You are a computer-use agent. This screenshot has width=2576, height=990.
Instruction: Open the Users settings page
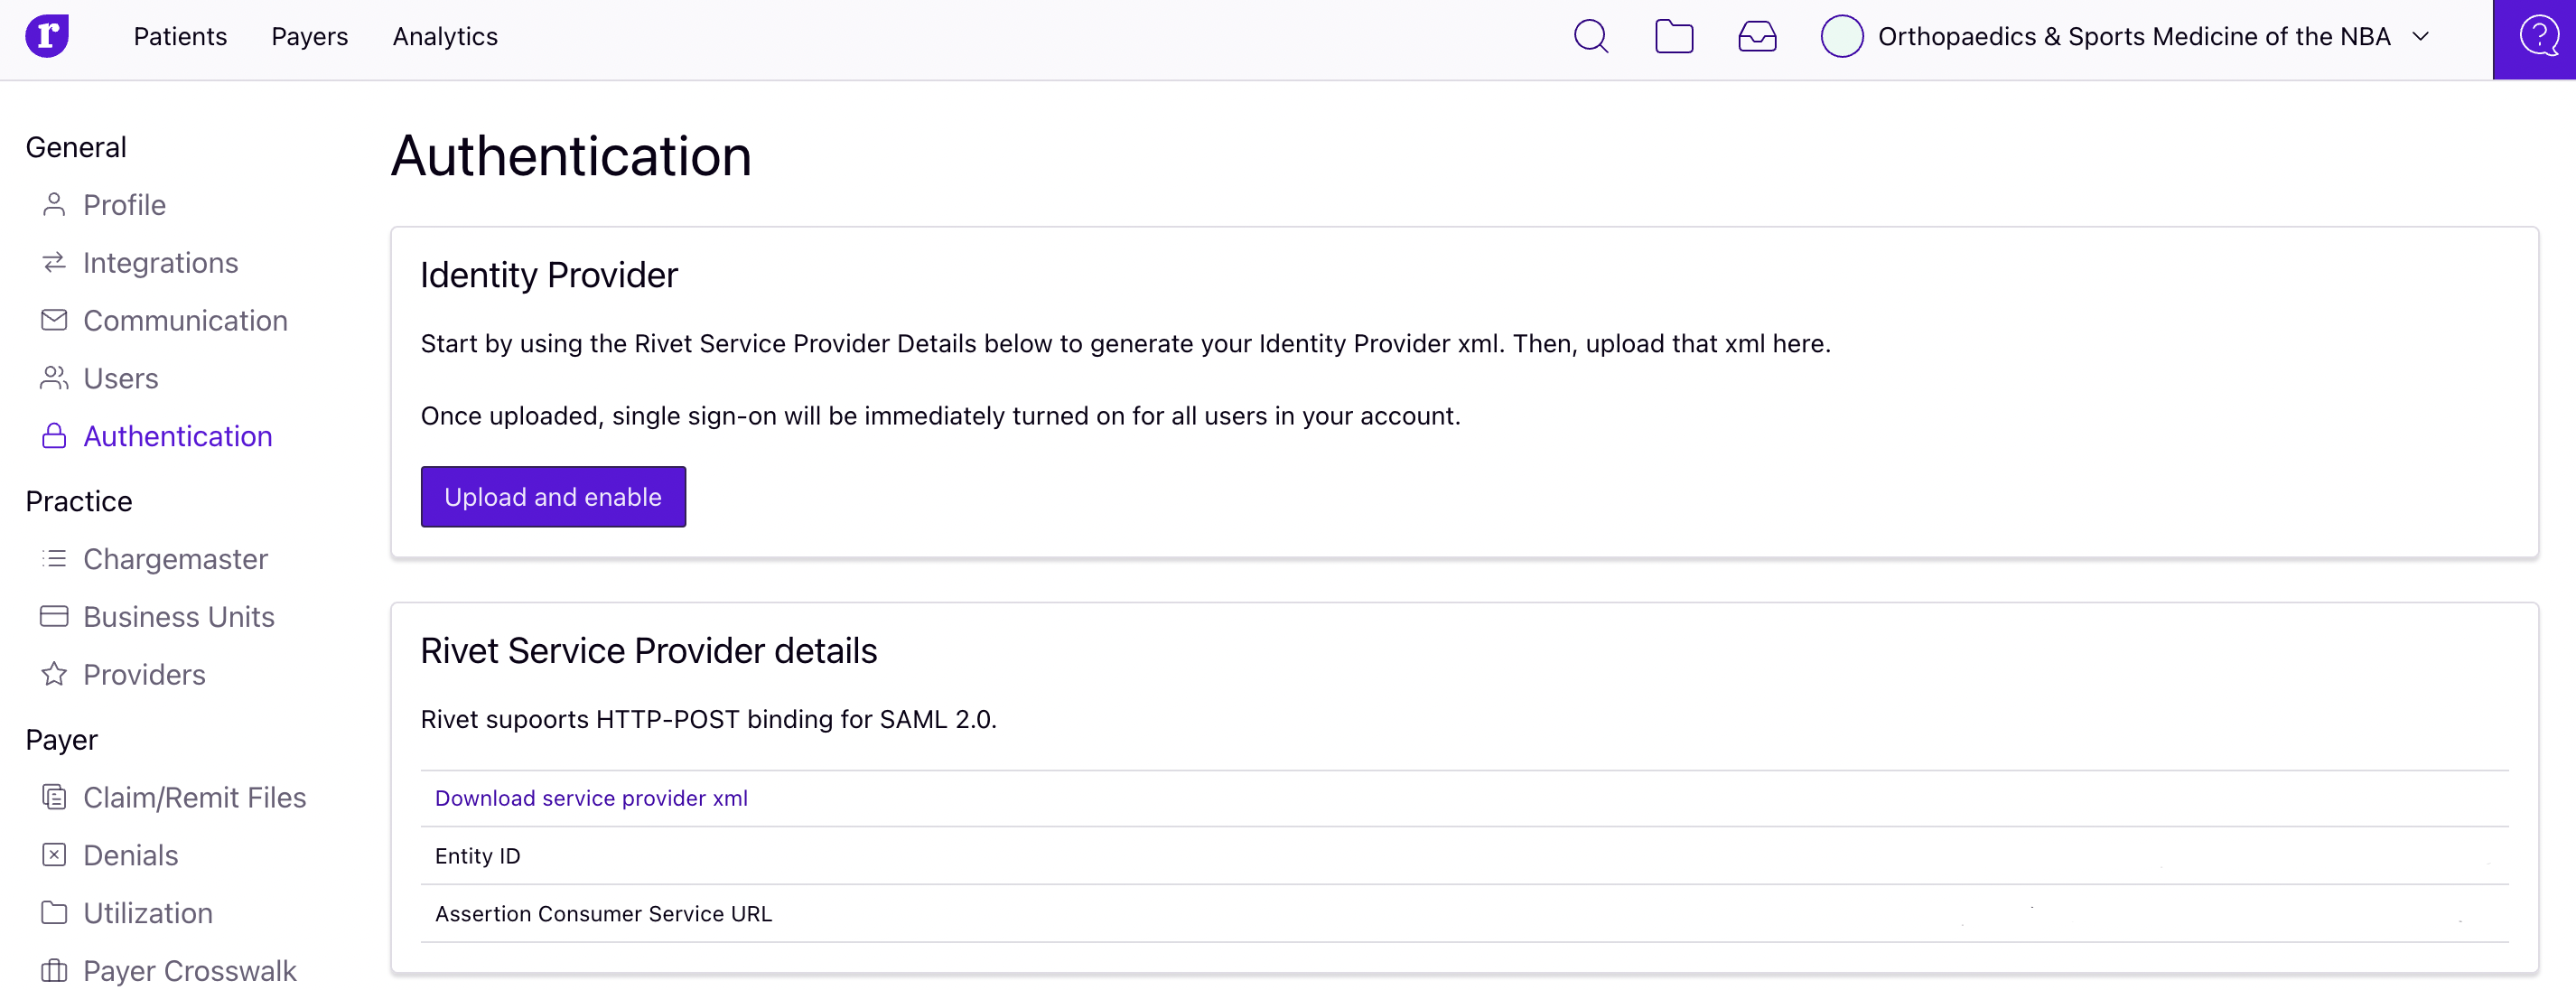tap(120, 378)
